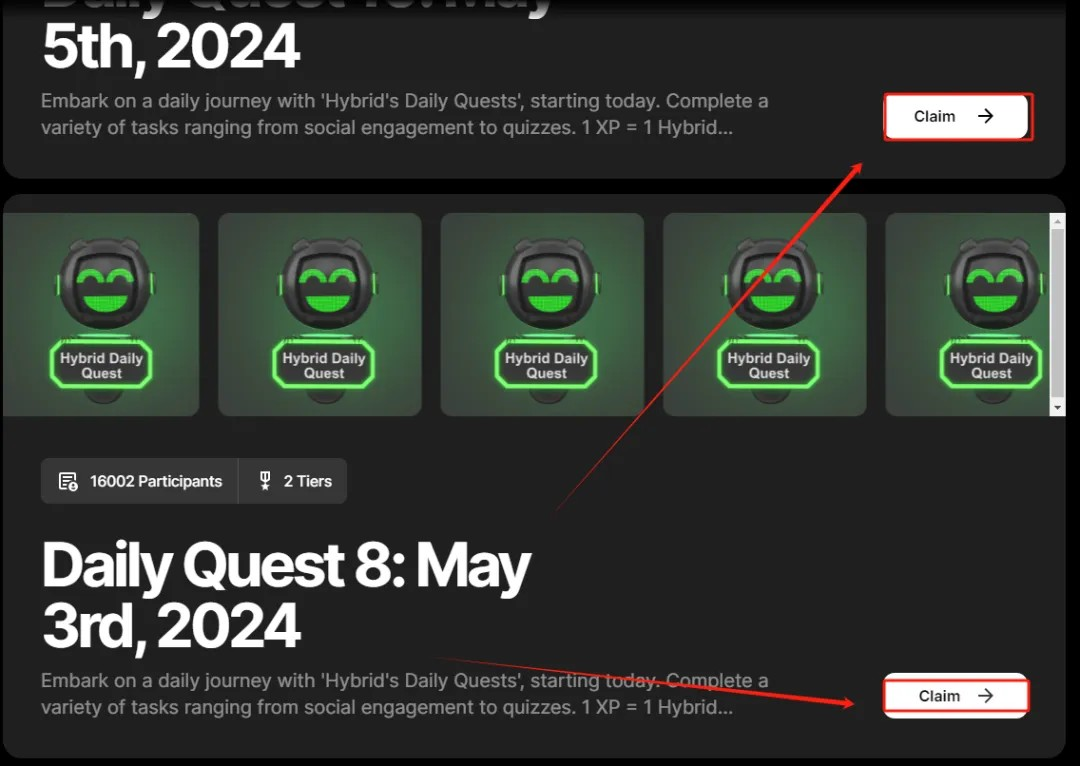Click the "5th, 2024" quest heading

171,47
